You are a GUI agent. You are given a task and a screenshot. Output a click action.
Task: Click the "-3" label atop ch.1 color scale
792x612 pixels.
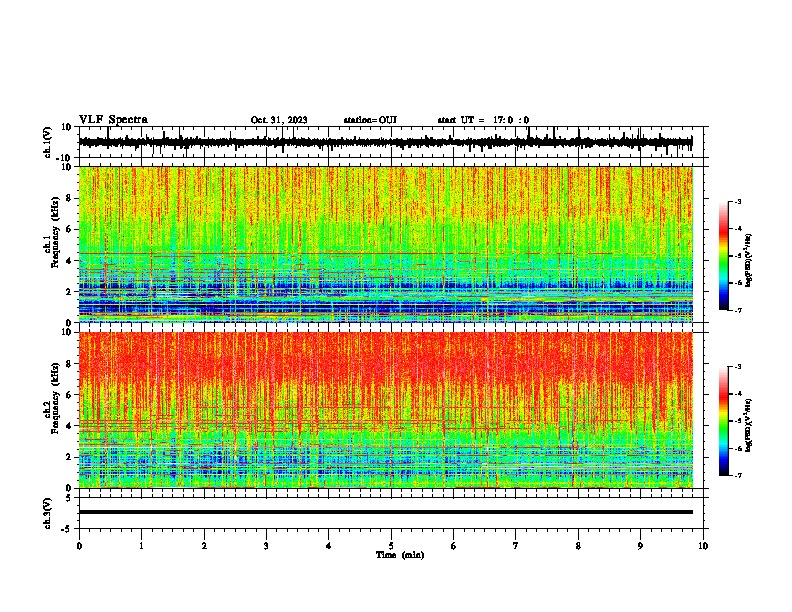[x=737, y=201]
